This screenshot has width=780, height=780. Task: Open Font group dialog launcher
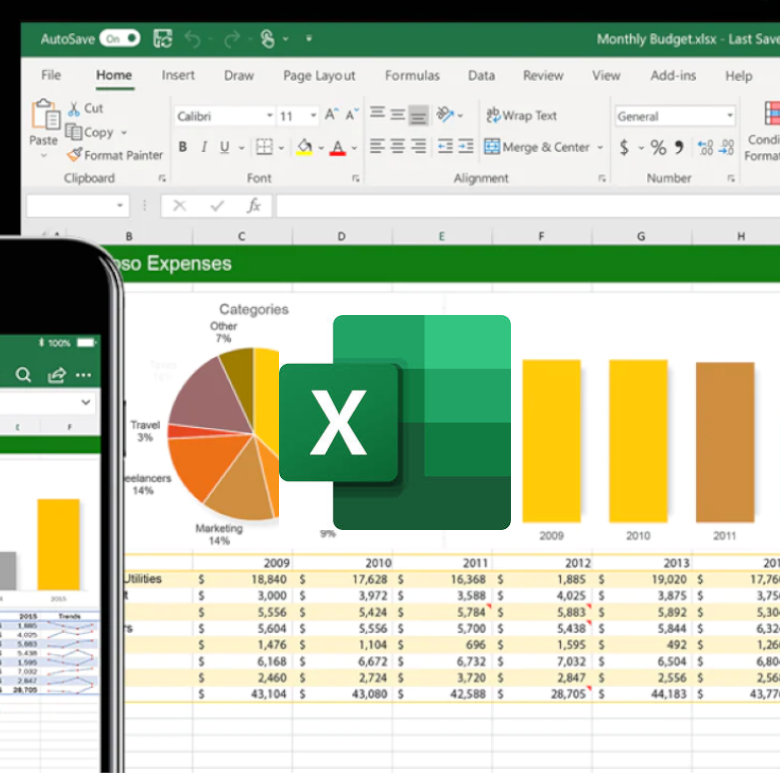pos(356,178)
